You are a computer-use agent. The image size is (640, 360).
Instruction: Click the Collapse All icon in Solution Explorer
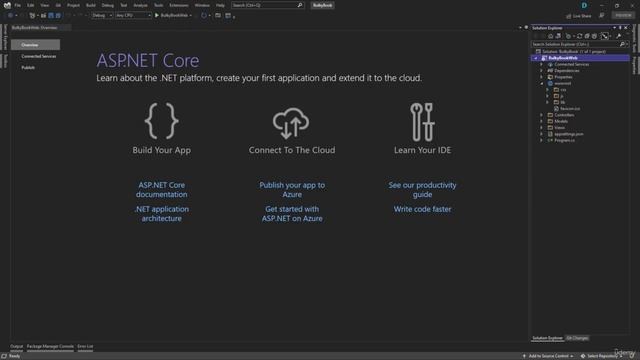click(587, 36)
